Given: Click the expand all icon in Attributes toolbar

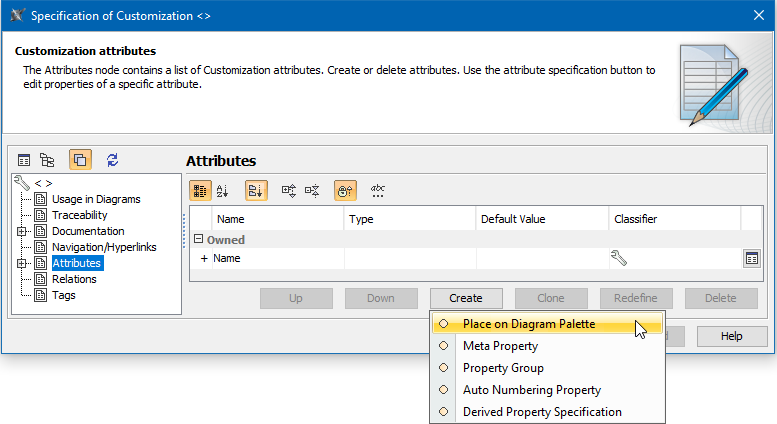Looking at the screenshot, I should coord(289,189).
